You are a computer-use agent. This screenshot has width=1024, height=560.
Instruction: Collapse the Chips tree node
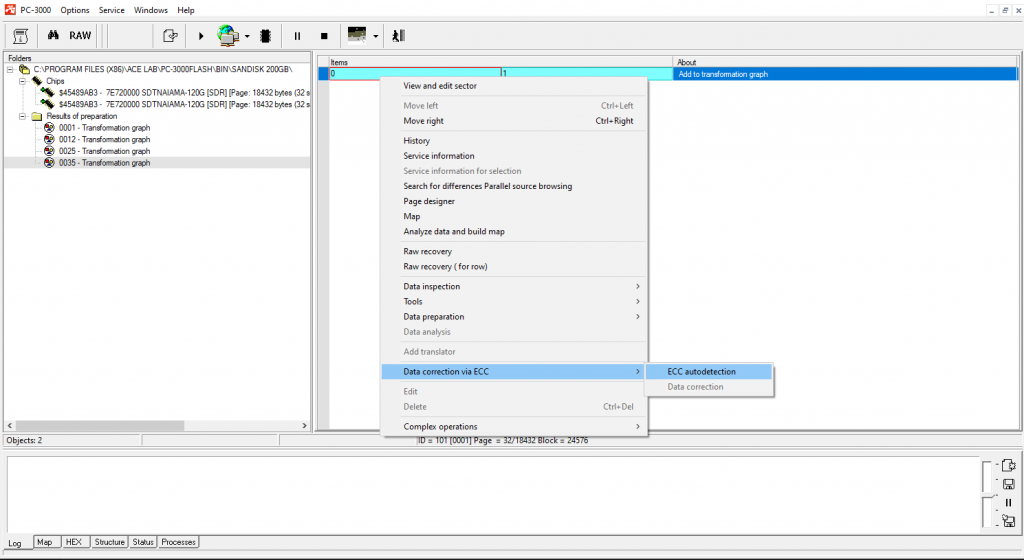tap(22, 81)
